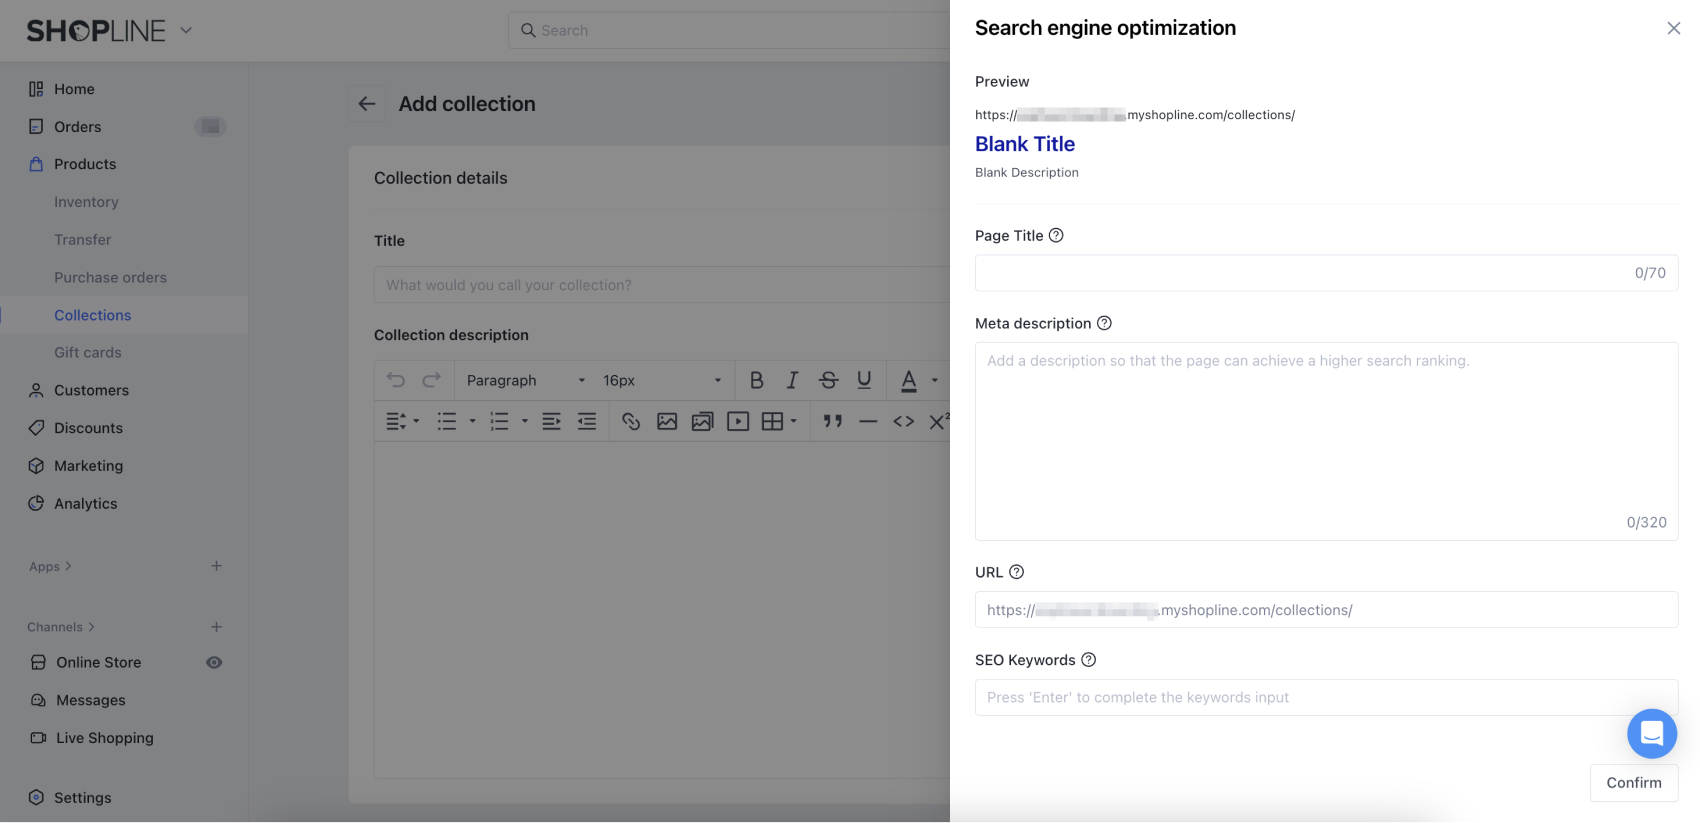Click the Online Store eye icon
Viewport: 1700px width, 823px height.
tap(214, 662)
